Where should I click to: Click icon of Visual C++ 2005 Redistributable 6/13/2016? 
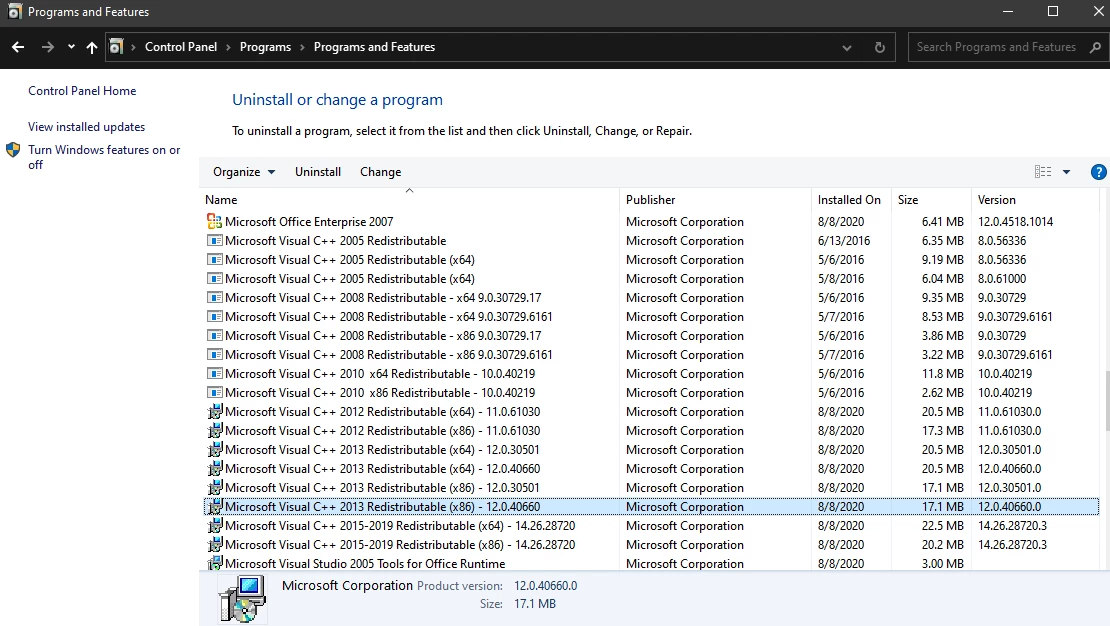[214, 241]
